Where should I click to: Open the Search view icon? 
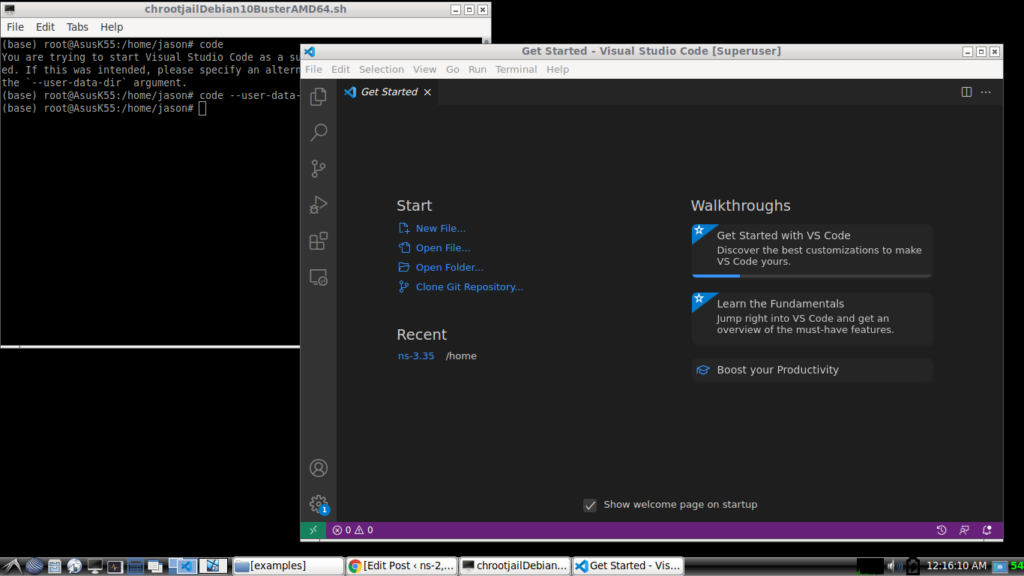click(318, 132)
